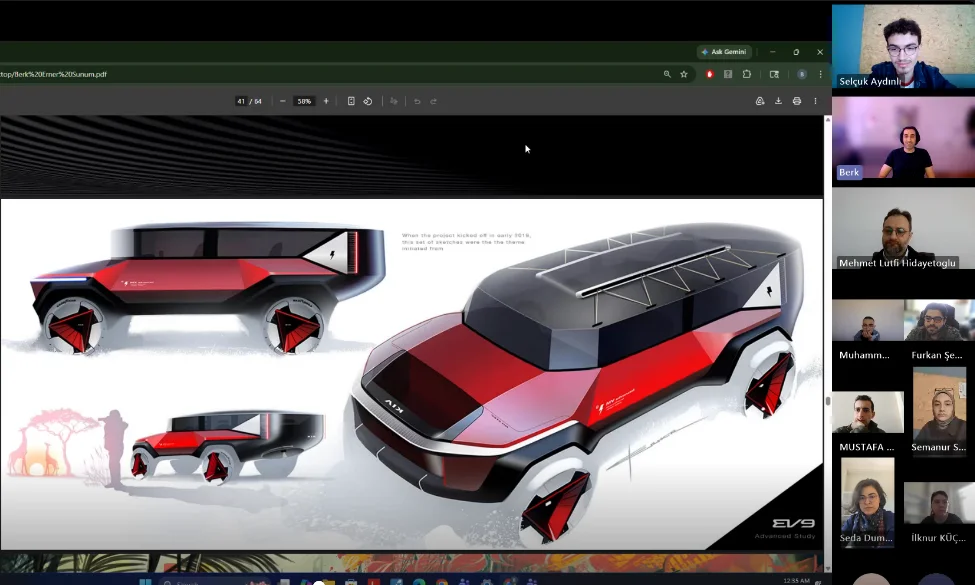Image resolution: width=975 pixels, height=585 pixels.
Task: Rotate the PDF counterclockwise
Action: click(368, 101)
